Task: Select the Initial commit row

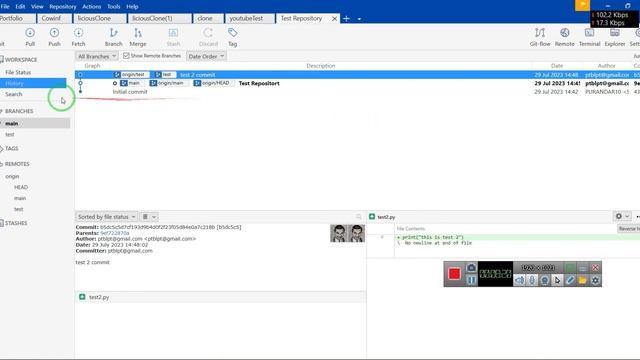Action: click(x=357, y=92)
